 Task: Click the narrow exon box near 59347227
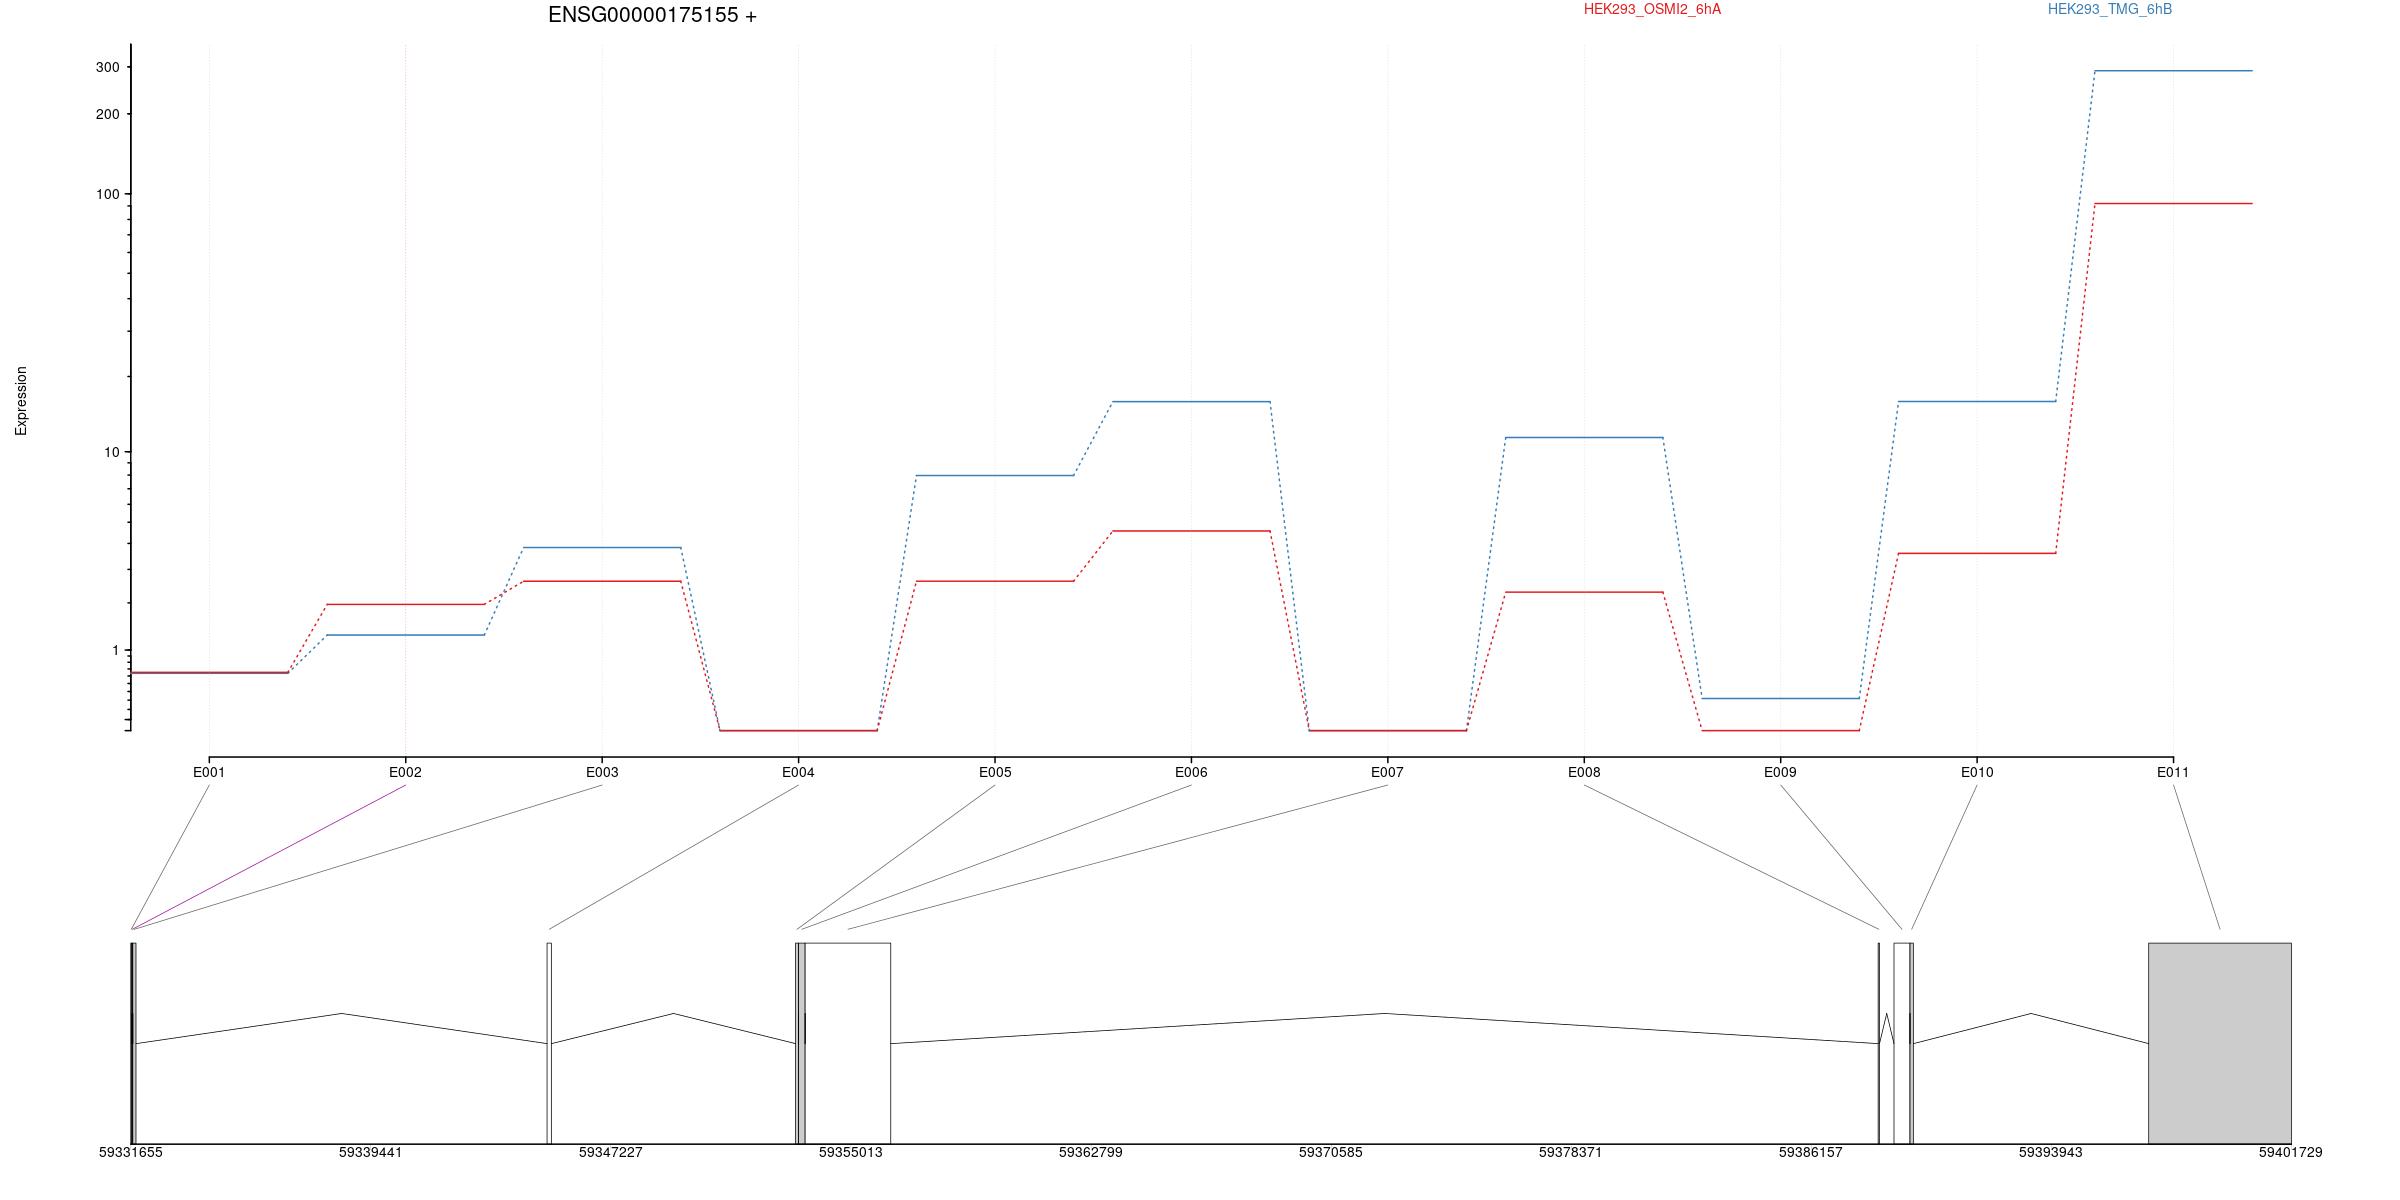549,1043
